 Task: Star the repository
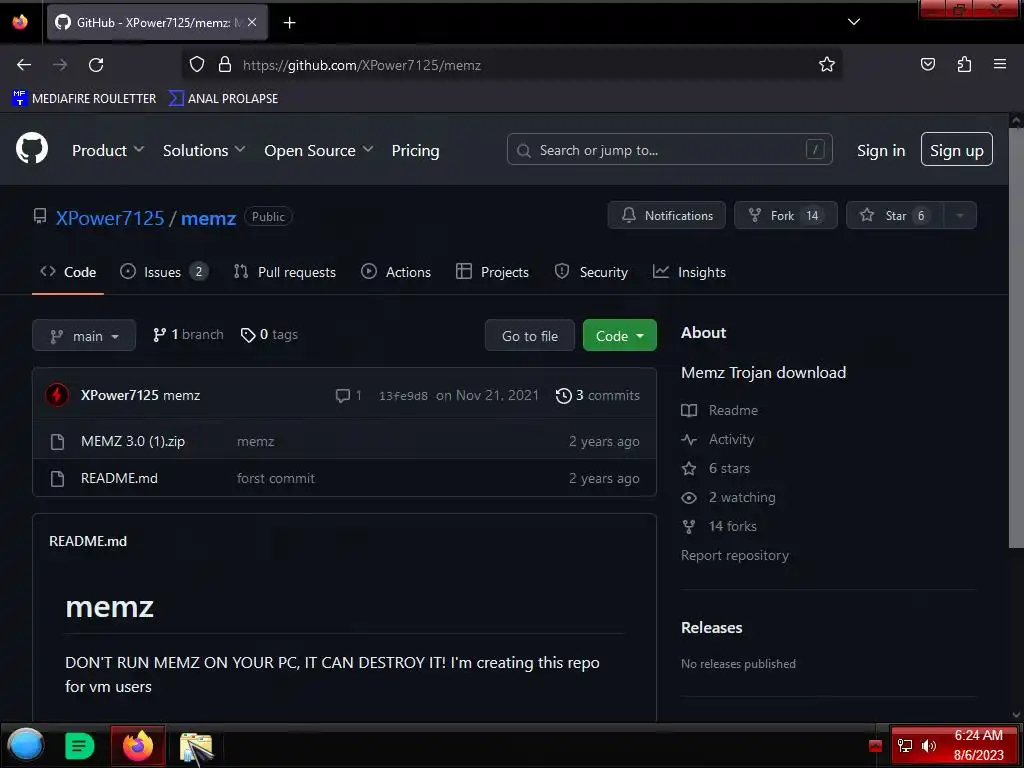tap(895, 216)
